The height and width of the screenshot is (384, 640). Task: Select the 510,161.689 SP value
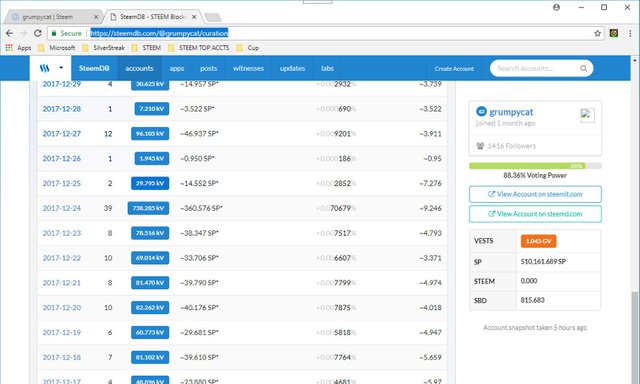tap(543, 262)
